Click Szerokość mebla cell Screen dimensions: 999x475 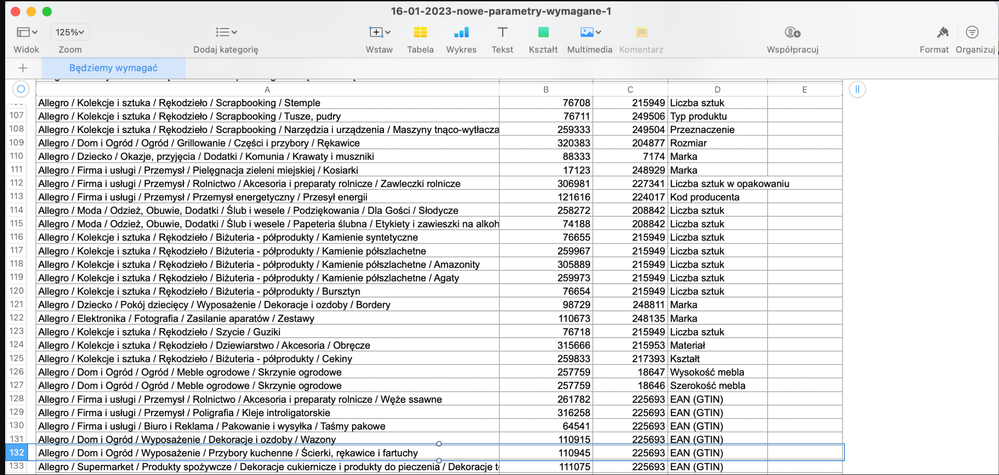717,385
